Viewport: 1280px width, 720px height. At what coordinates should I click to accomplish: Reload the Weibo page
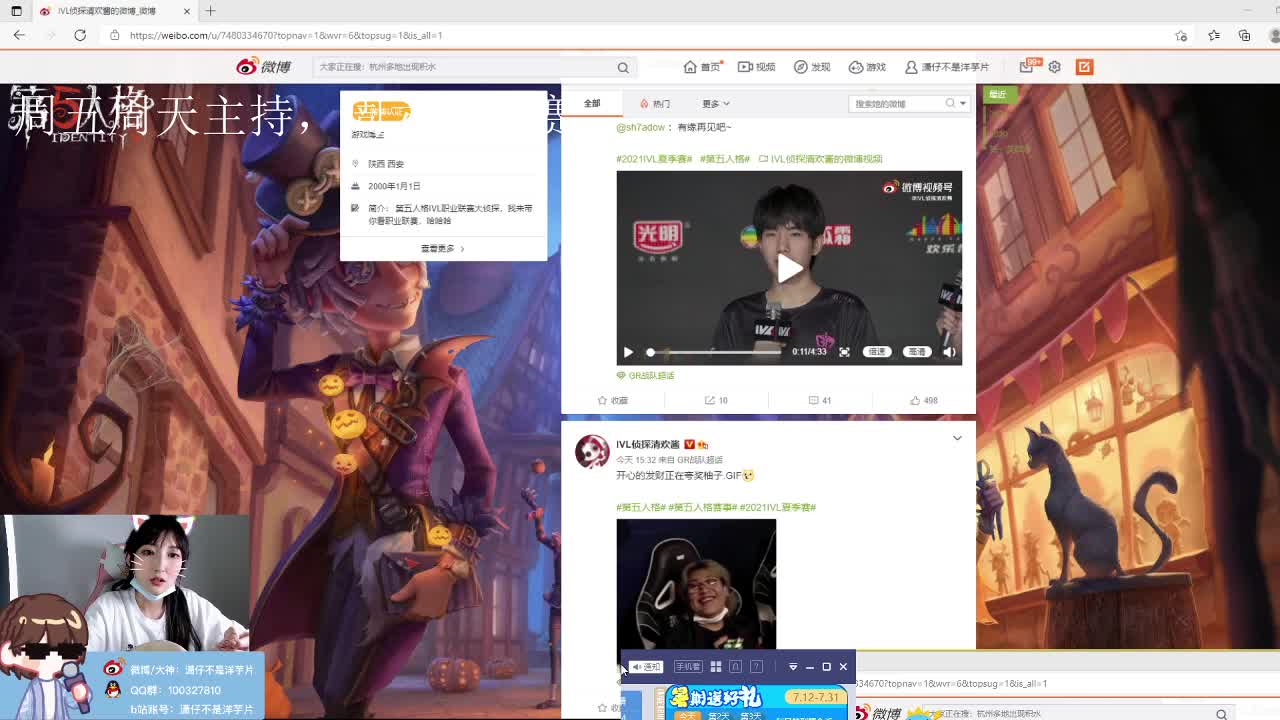tap(80, 35)
